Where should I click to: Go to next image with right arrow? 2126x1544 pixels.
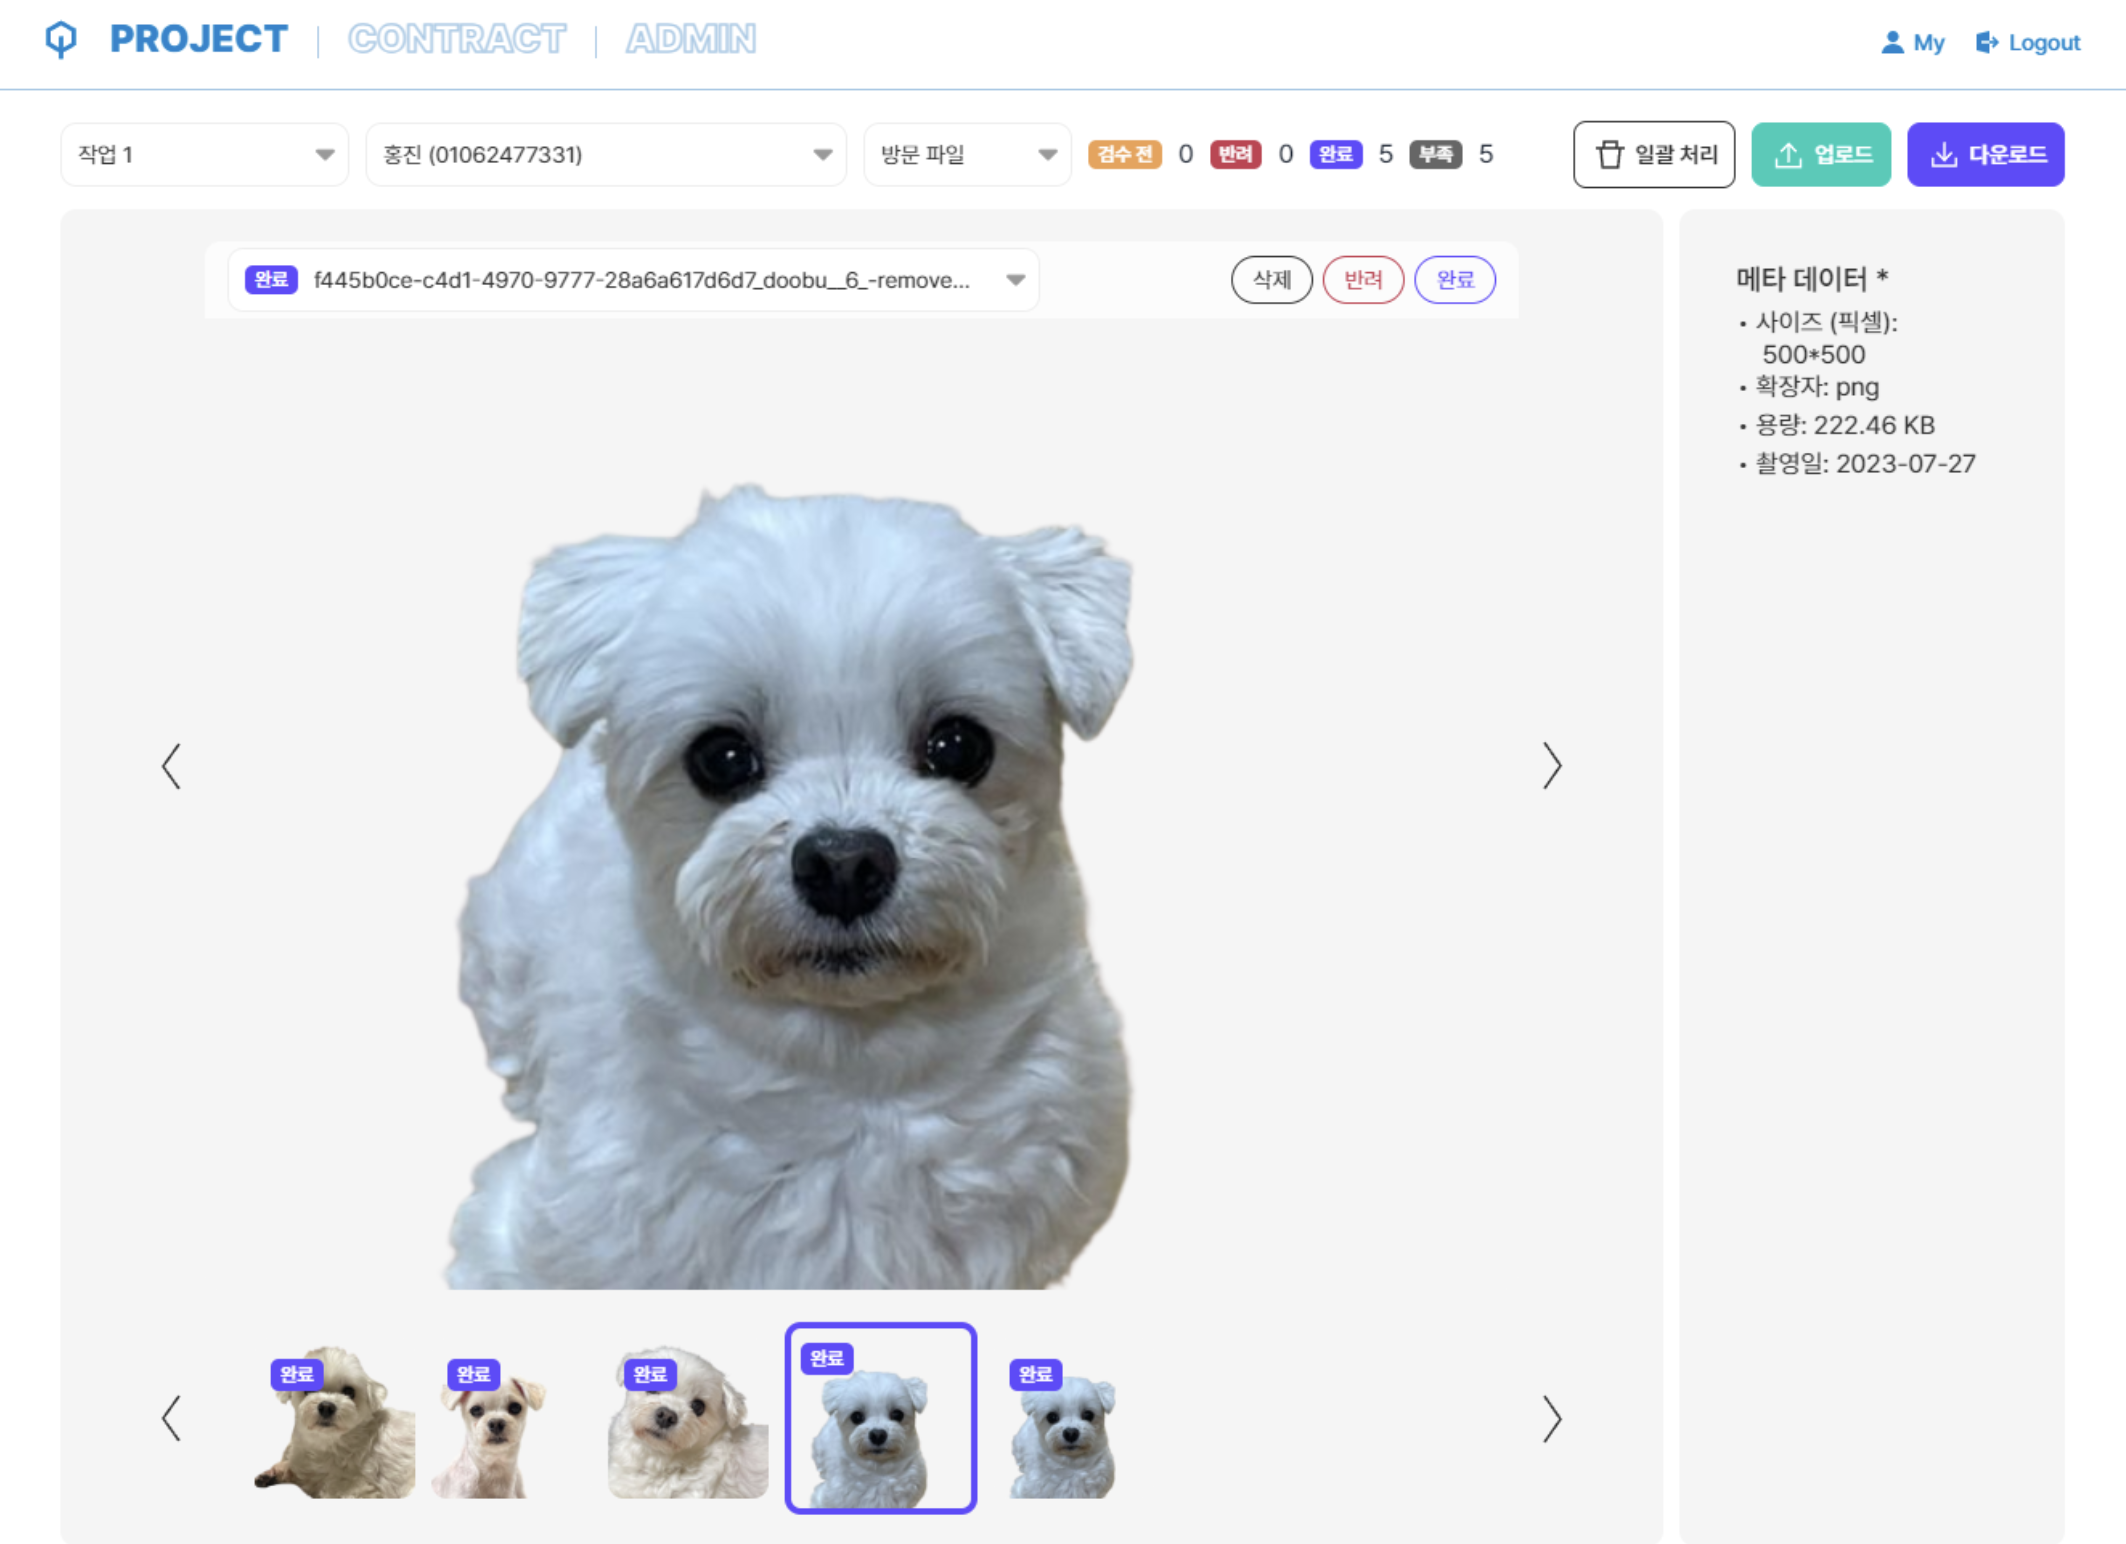[1551, 766]
